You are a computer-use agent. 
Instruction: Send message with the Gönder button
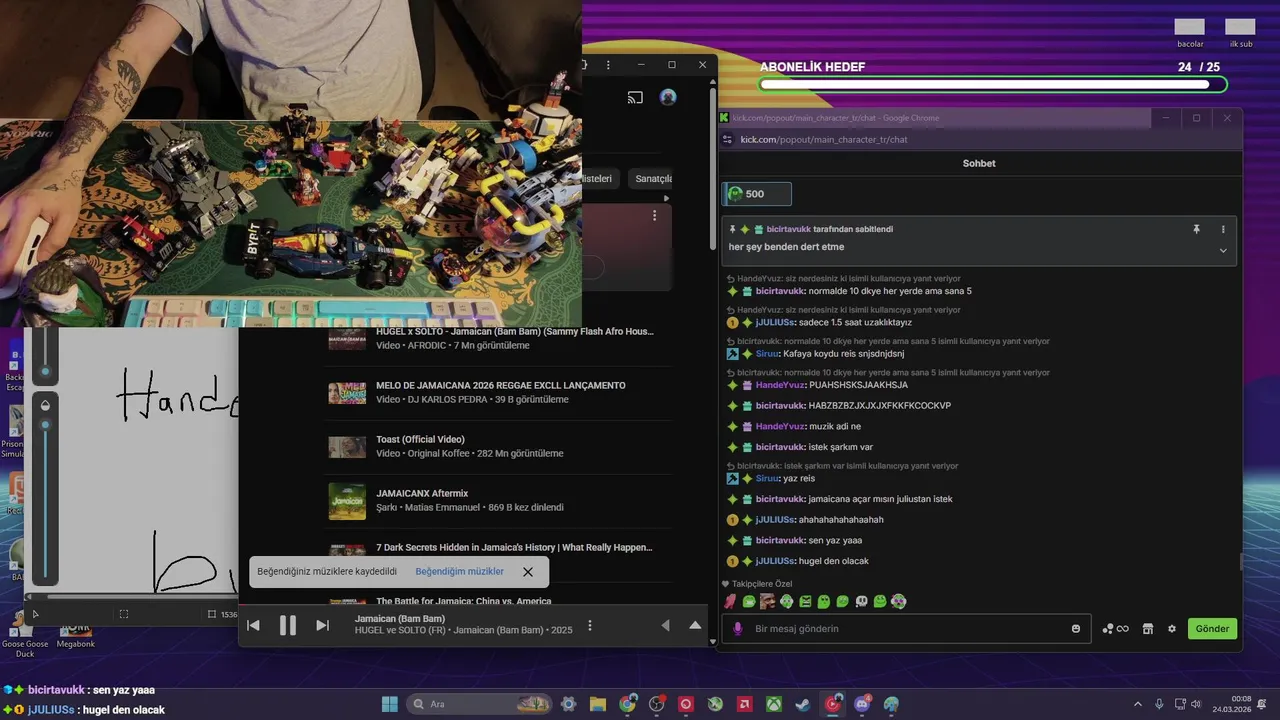1212,629
